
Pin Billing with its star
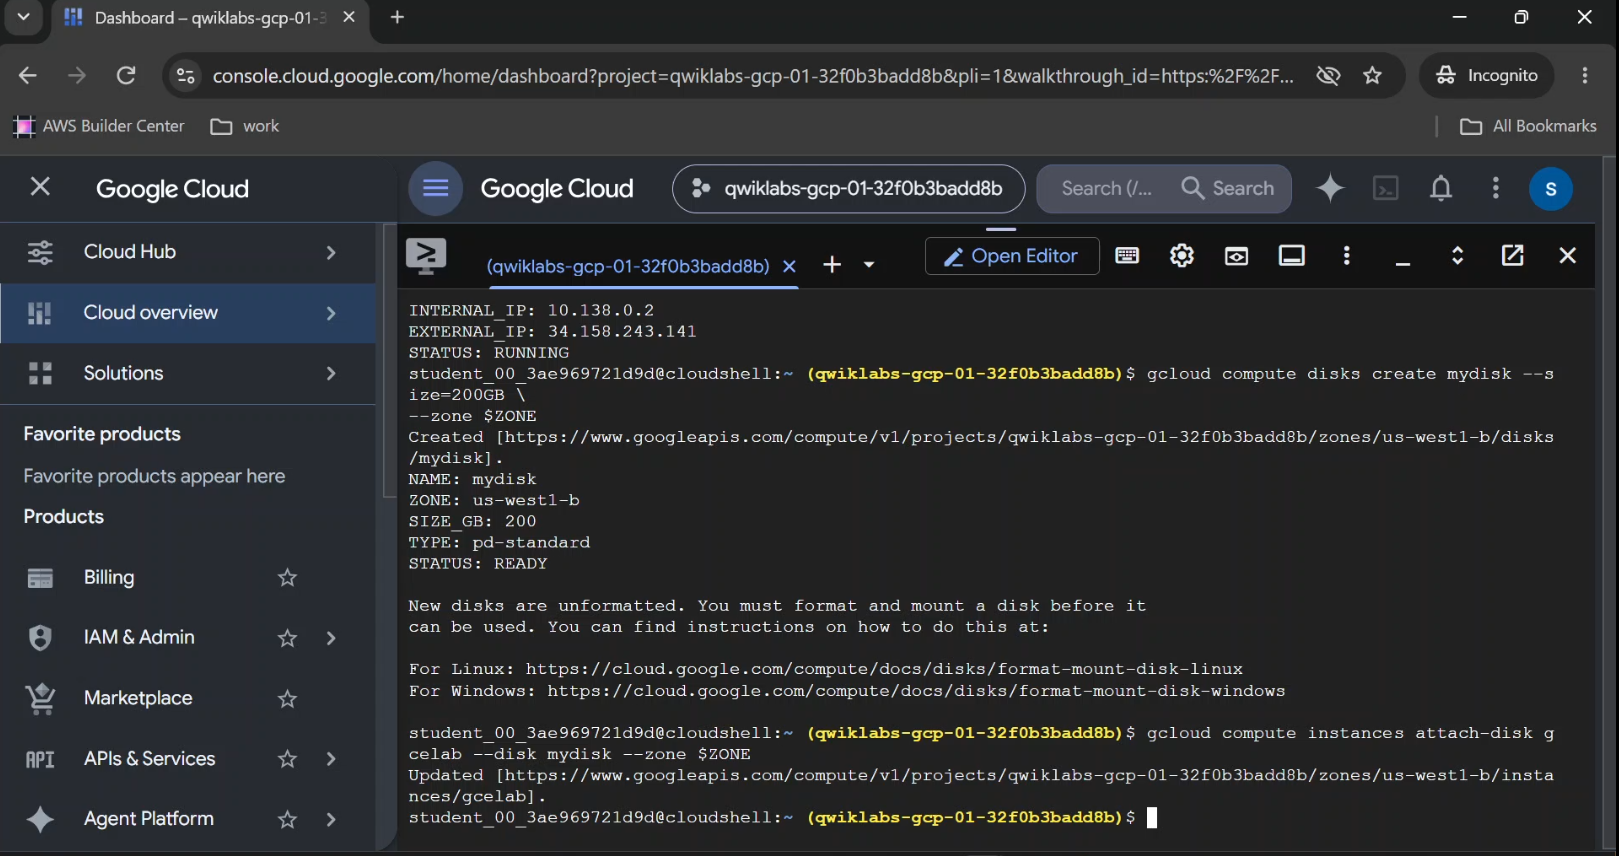pyautogui.click(x=287, y=578)
